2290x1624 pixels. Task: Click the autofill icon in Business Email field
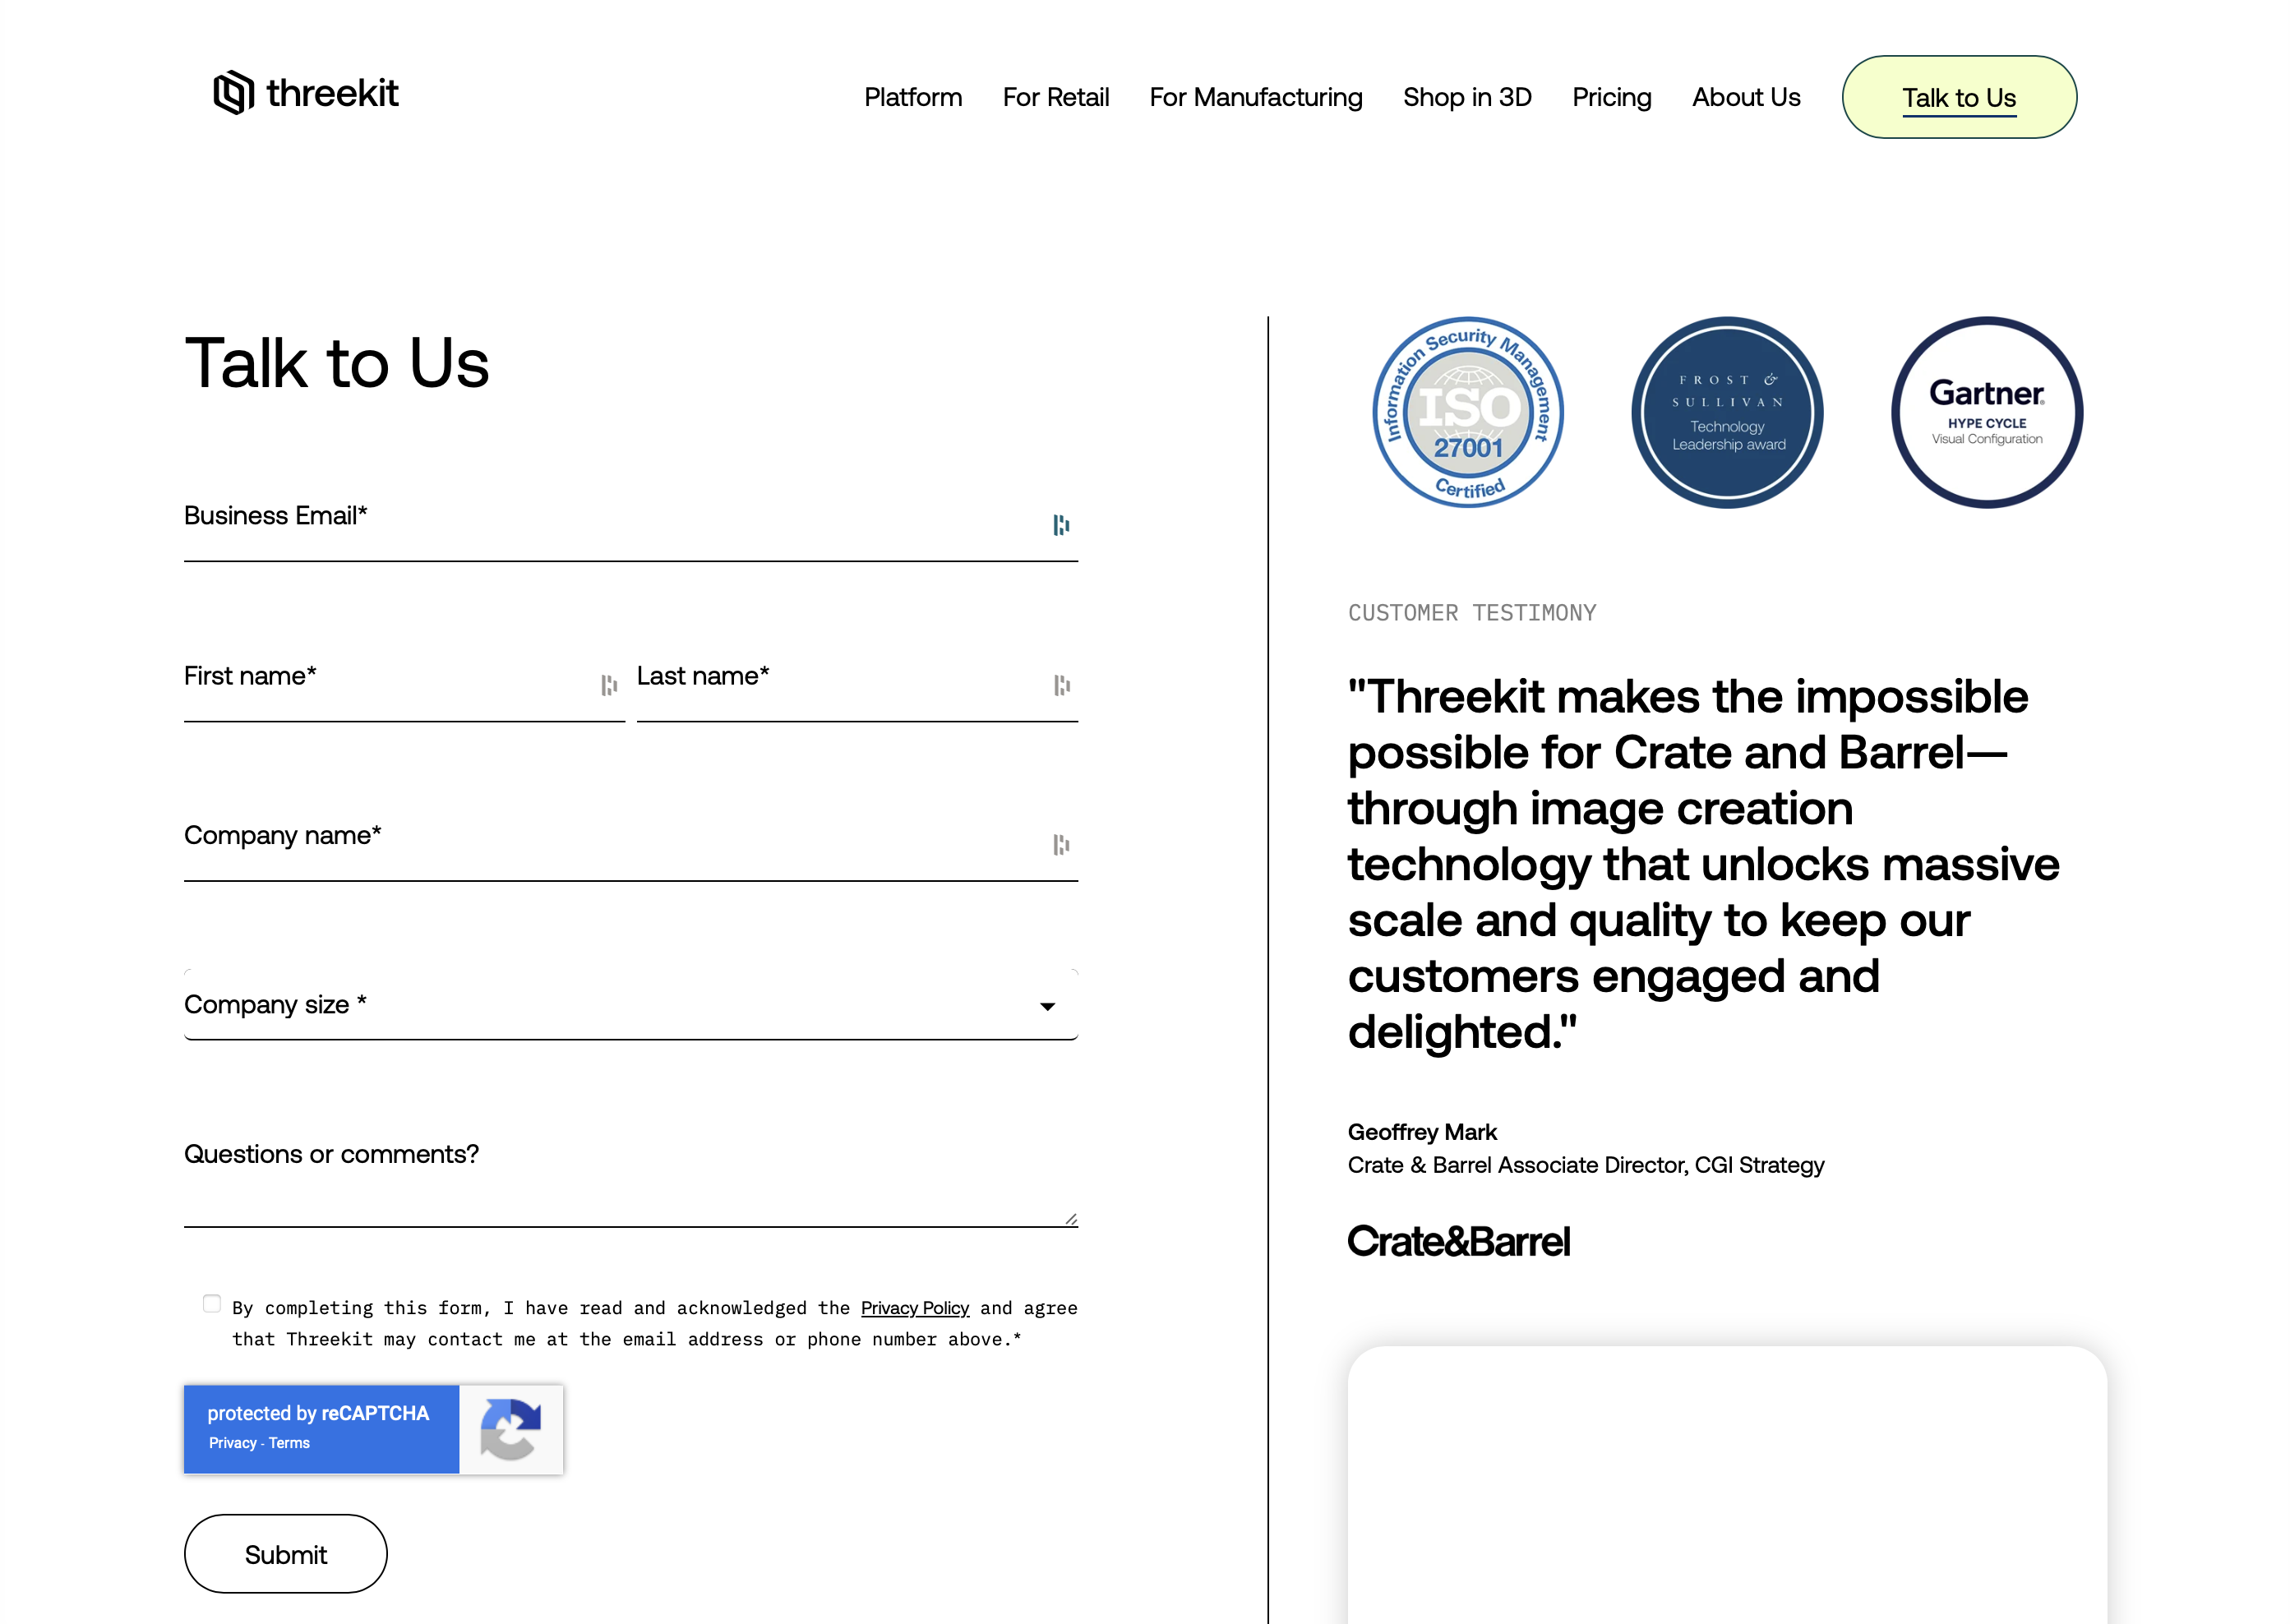pyautogui.click(x=1061, y=525)
